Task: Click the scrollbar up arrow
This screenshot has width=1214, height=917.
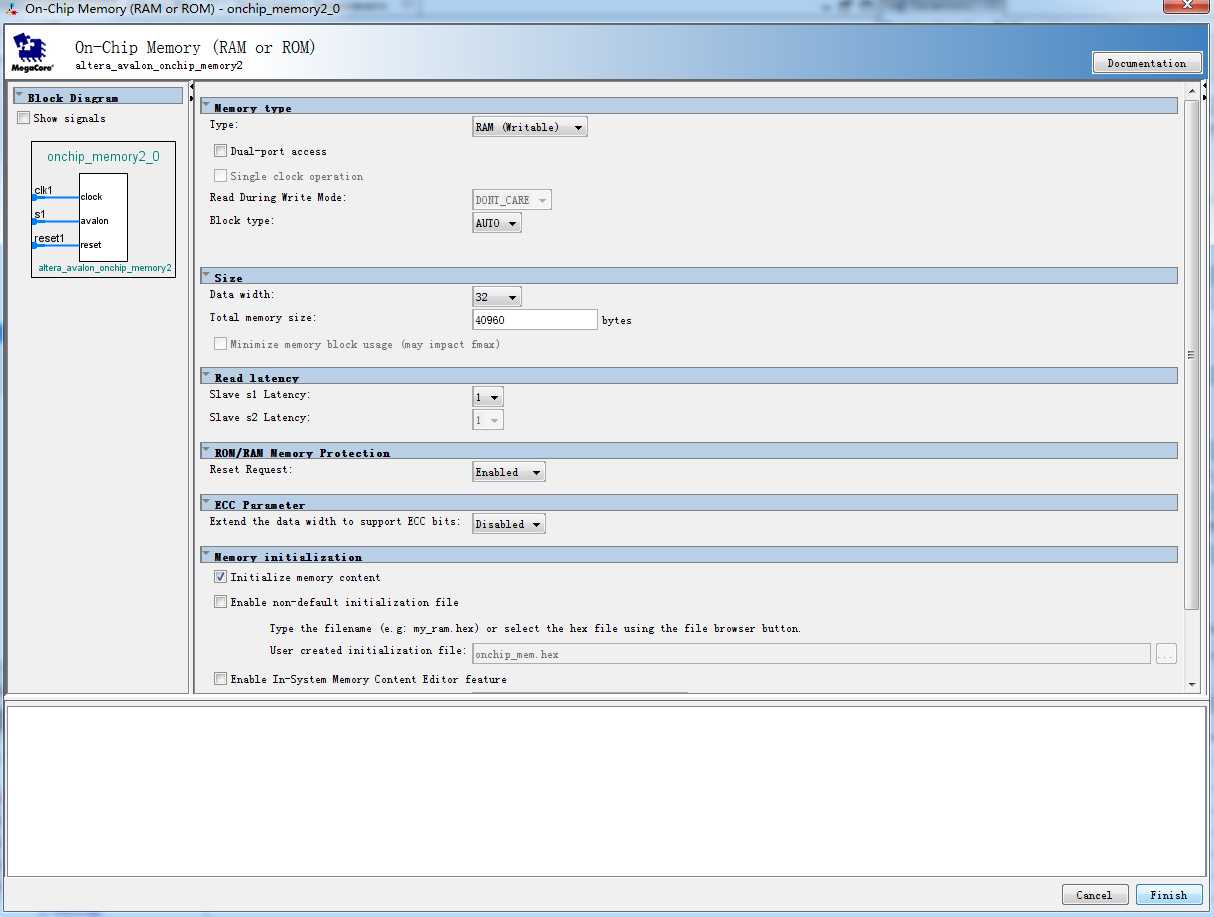Action: click(1191, 91)
